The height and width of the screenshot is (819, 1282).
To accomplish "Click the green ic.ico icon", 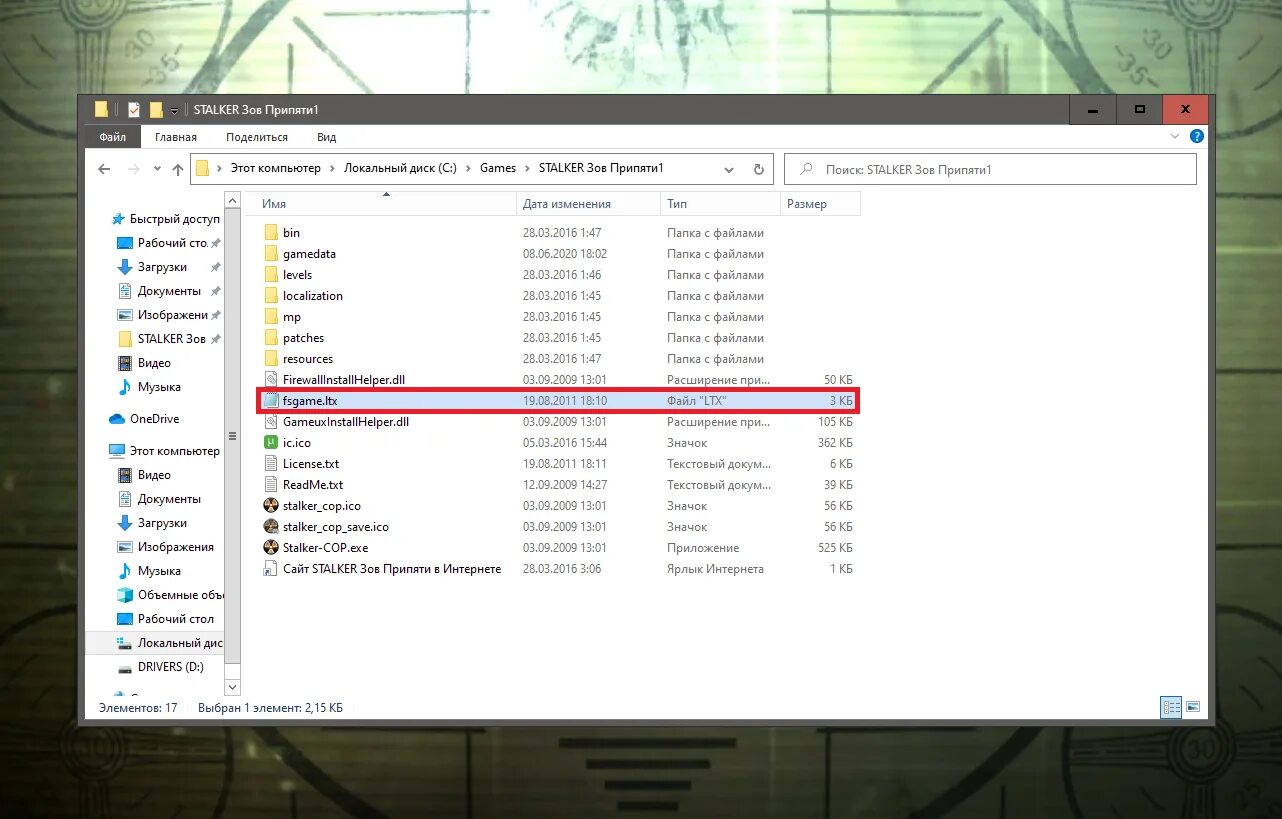I will [270, 442].
